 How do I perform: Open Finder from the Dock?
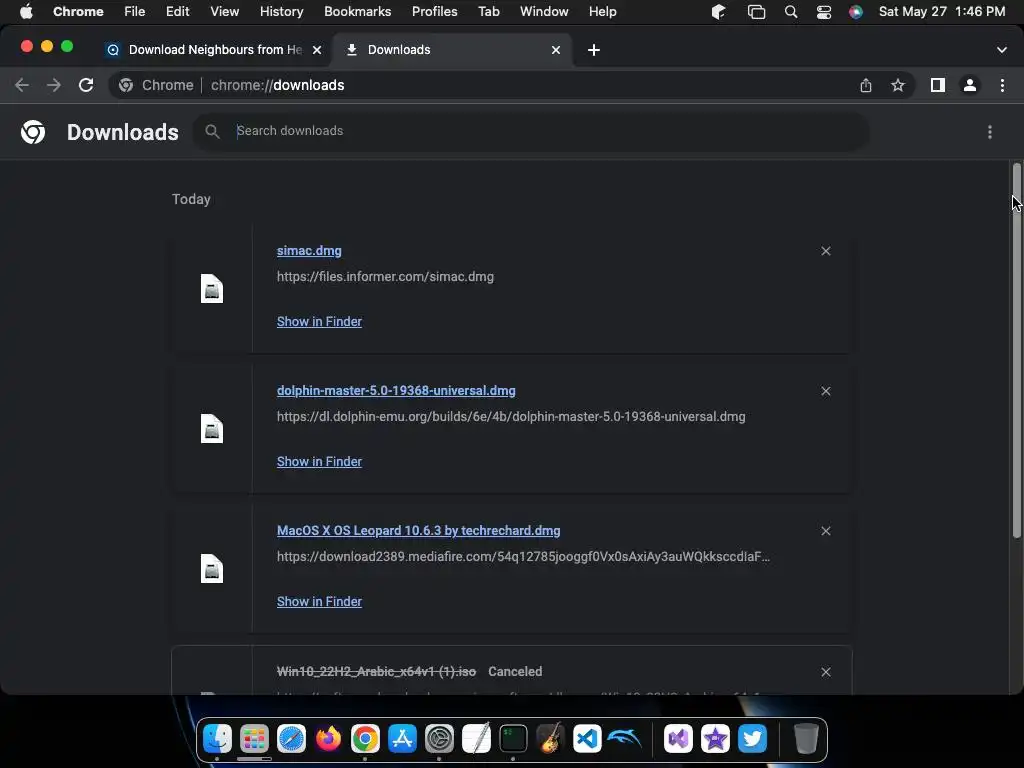coord(217,739)
